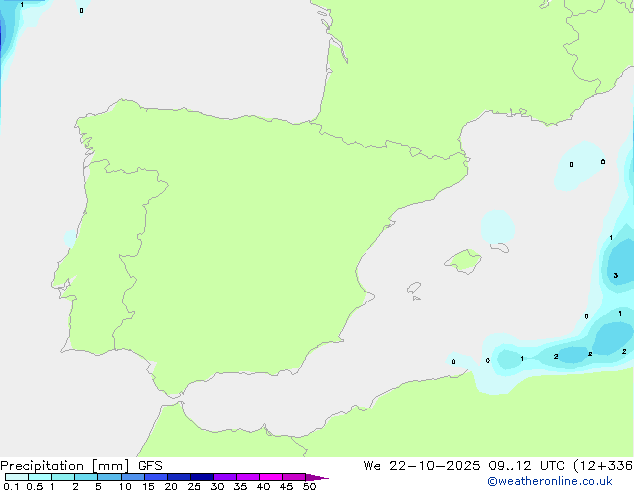Click the 0.1 to 0.5 mm legend swatch
Viewport: 634px width, 490px height.
[x=17, y=477]
